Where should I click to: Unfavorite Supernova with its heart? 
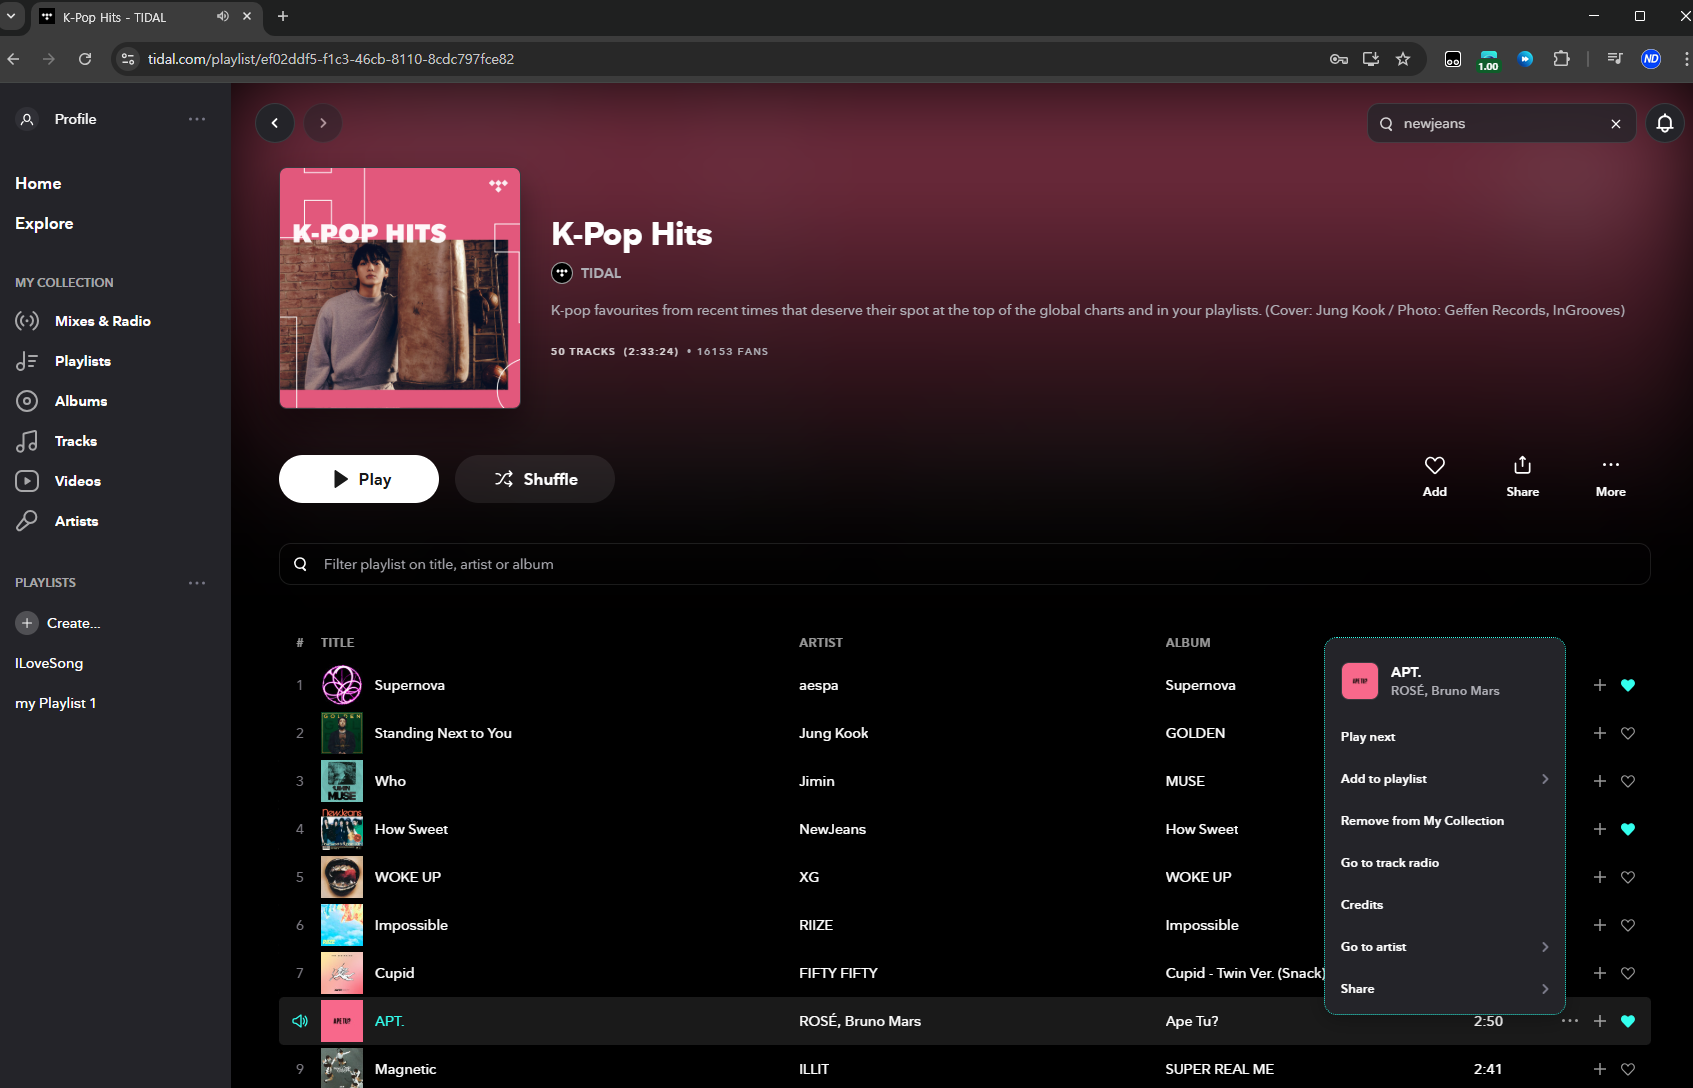tap(1628, 685)
